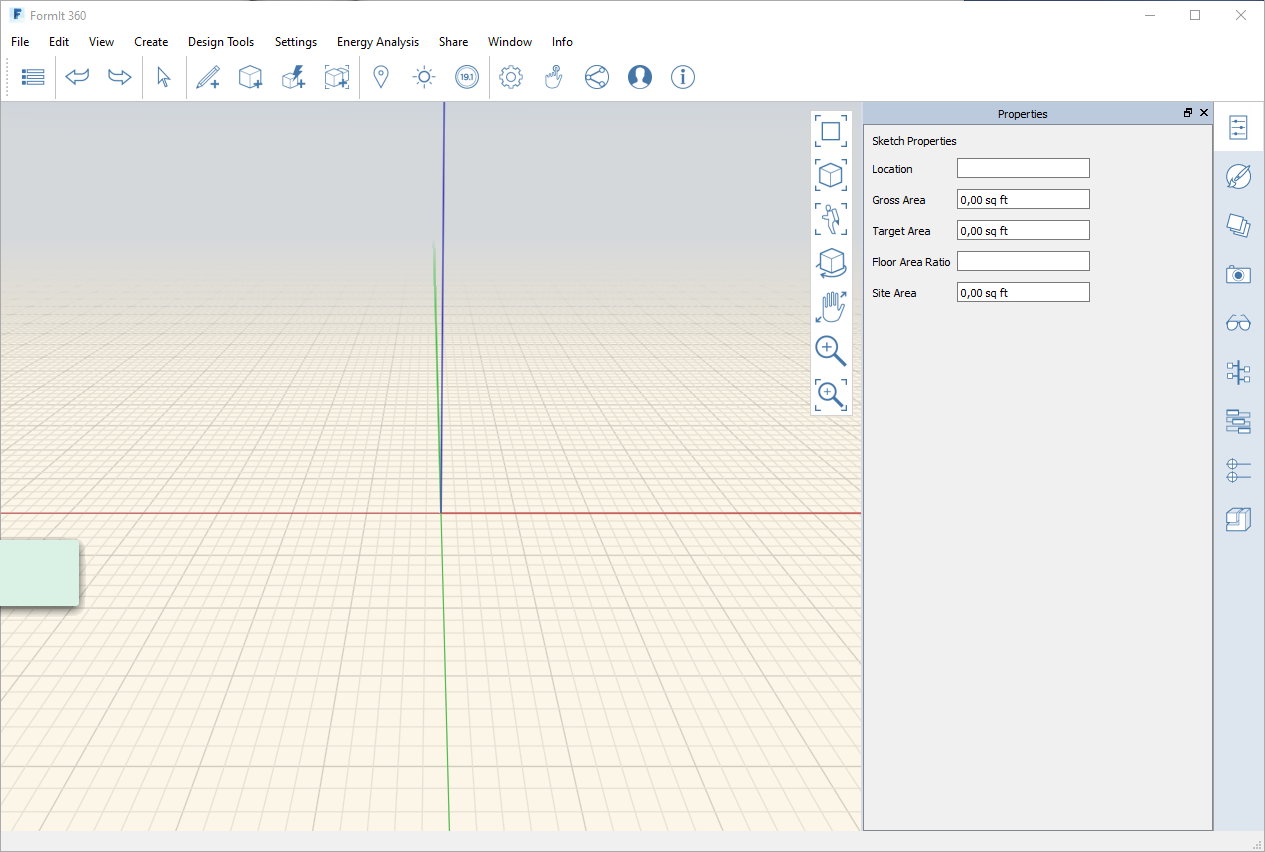1265x852 pixels.
Task: Open the Sun and shadows tool
Action: 424,77
